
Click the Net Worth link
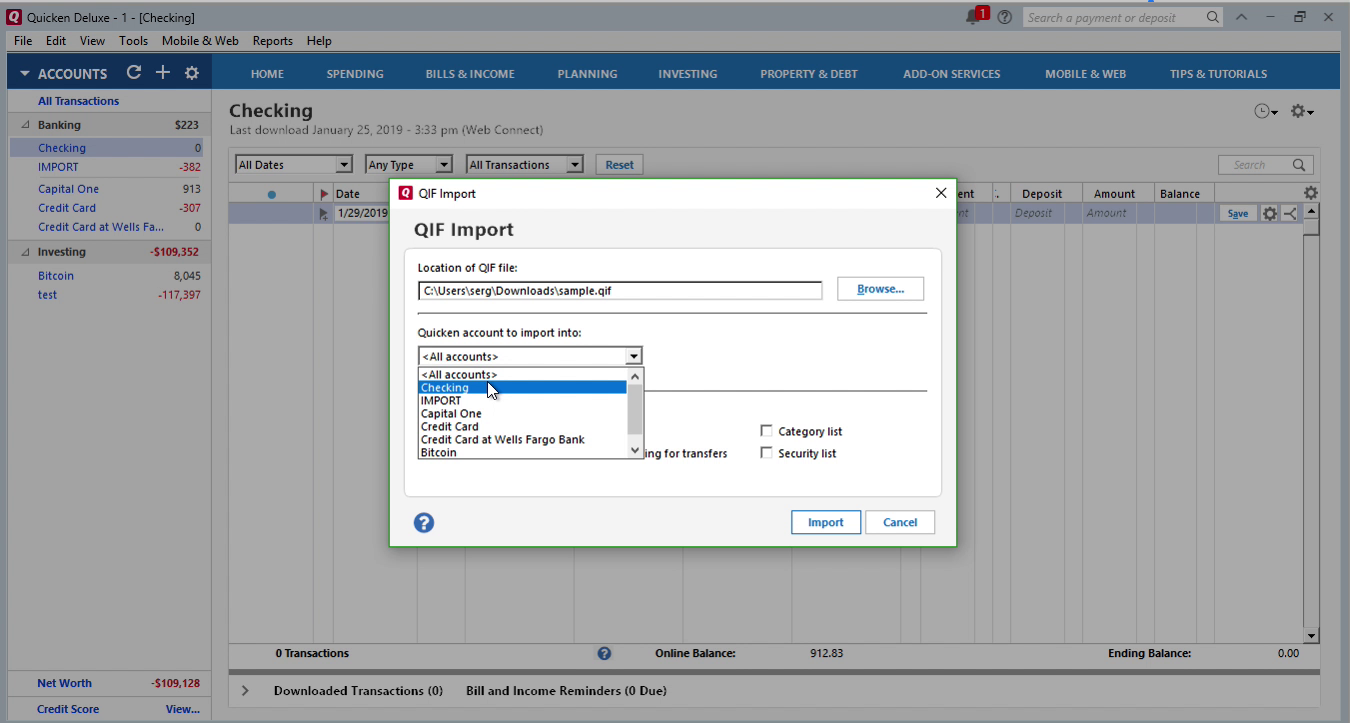tap(64, 683)
